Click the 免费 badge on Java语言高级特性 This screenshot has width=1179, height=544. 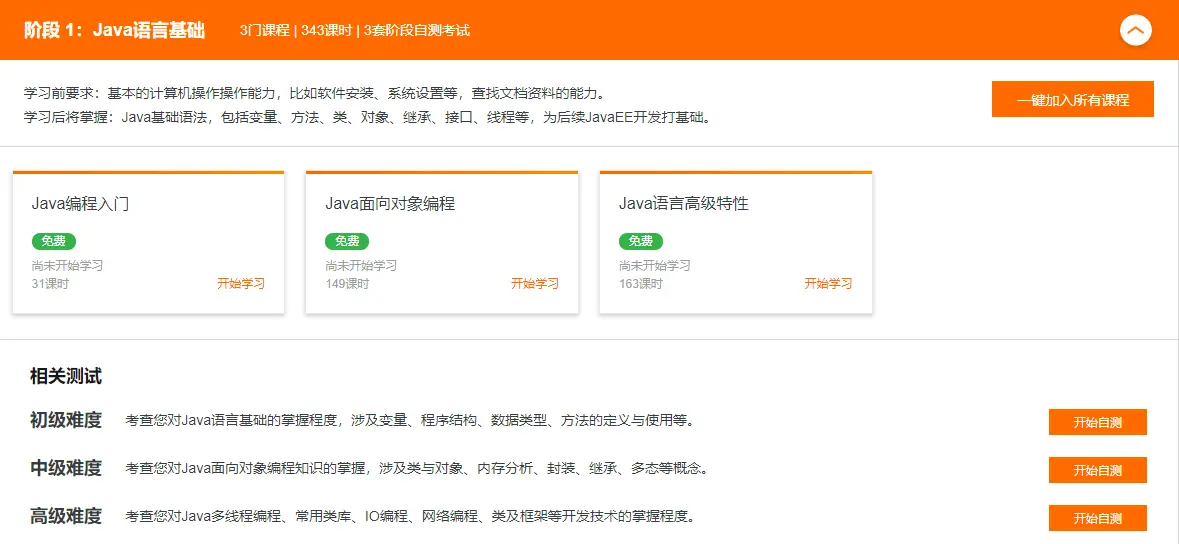(x=641, y=242)
